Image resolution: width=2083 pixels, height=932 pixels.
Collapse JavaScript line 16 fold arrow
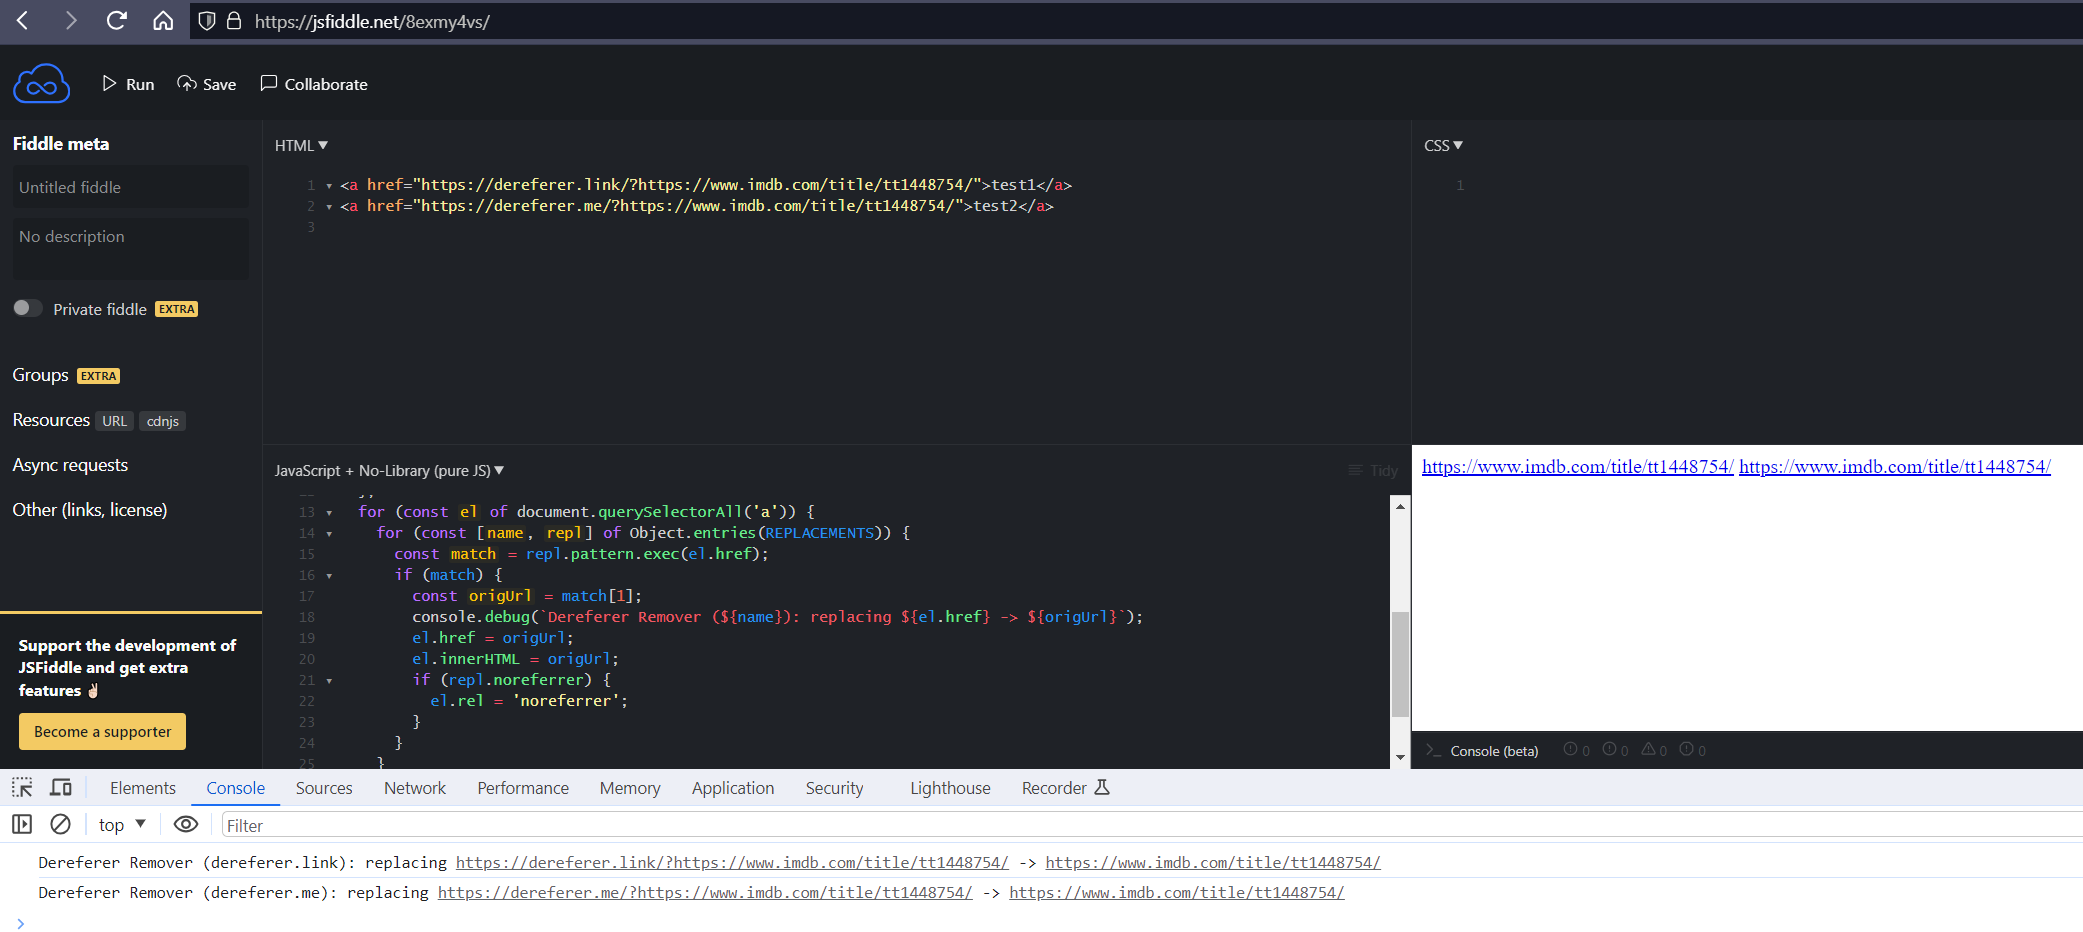coord(329,576)
